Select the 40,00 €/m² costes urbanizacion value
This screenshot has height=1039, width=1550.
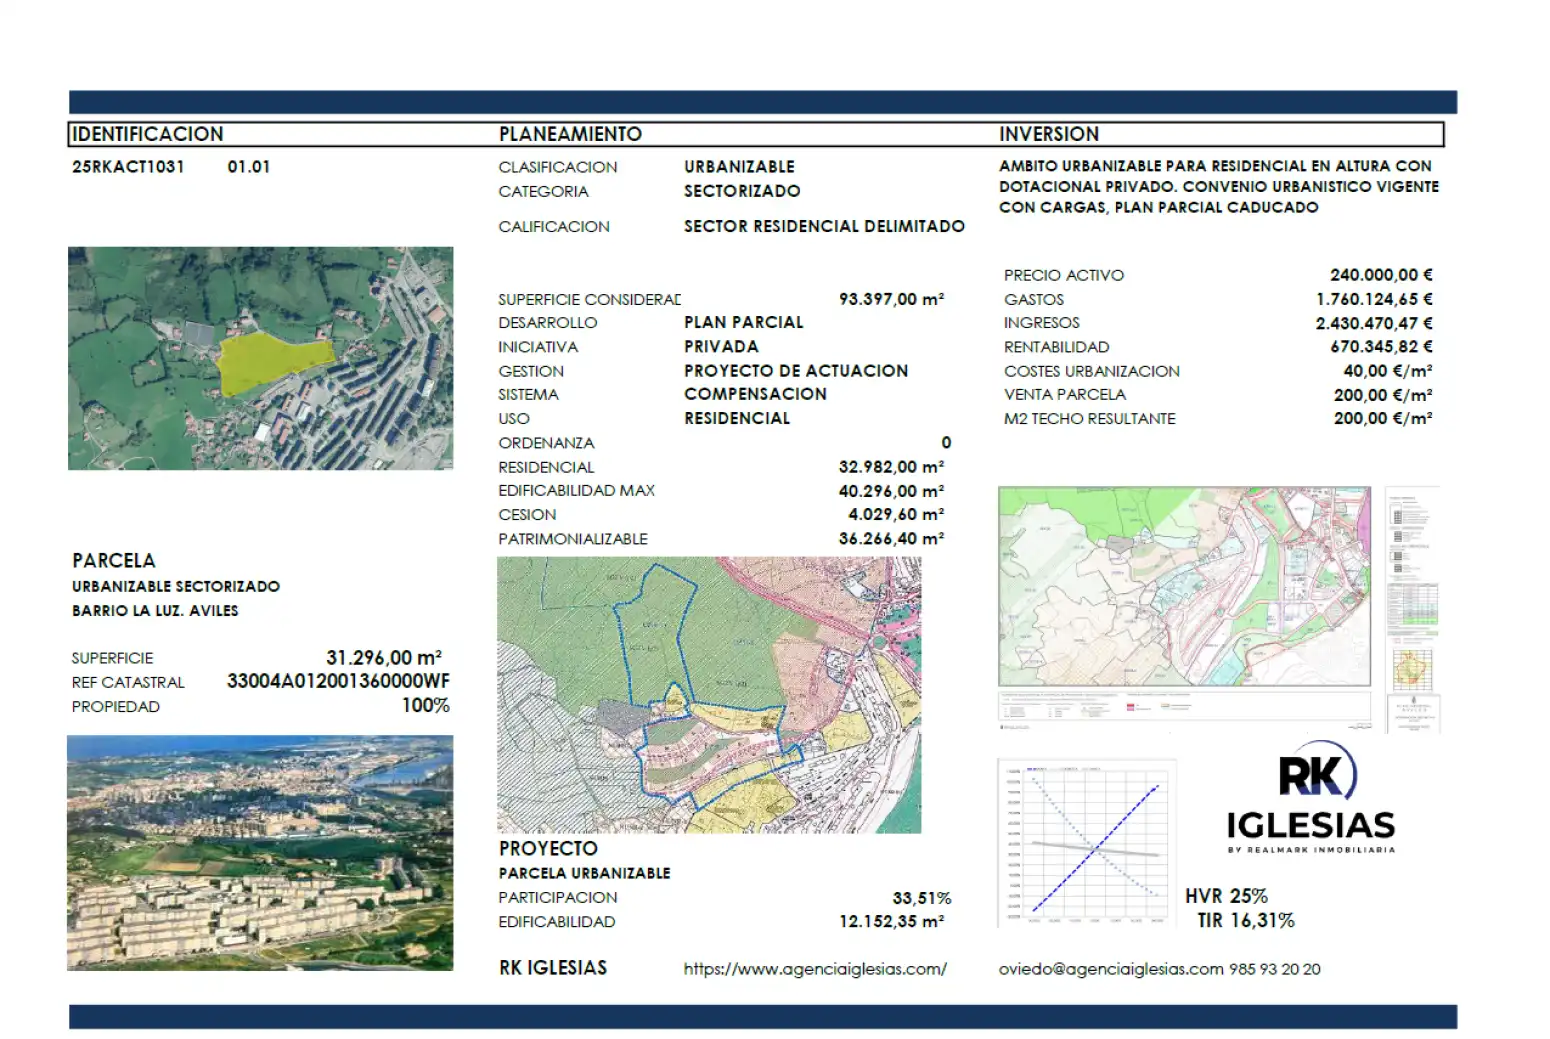[x=1387, y=371]
